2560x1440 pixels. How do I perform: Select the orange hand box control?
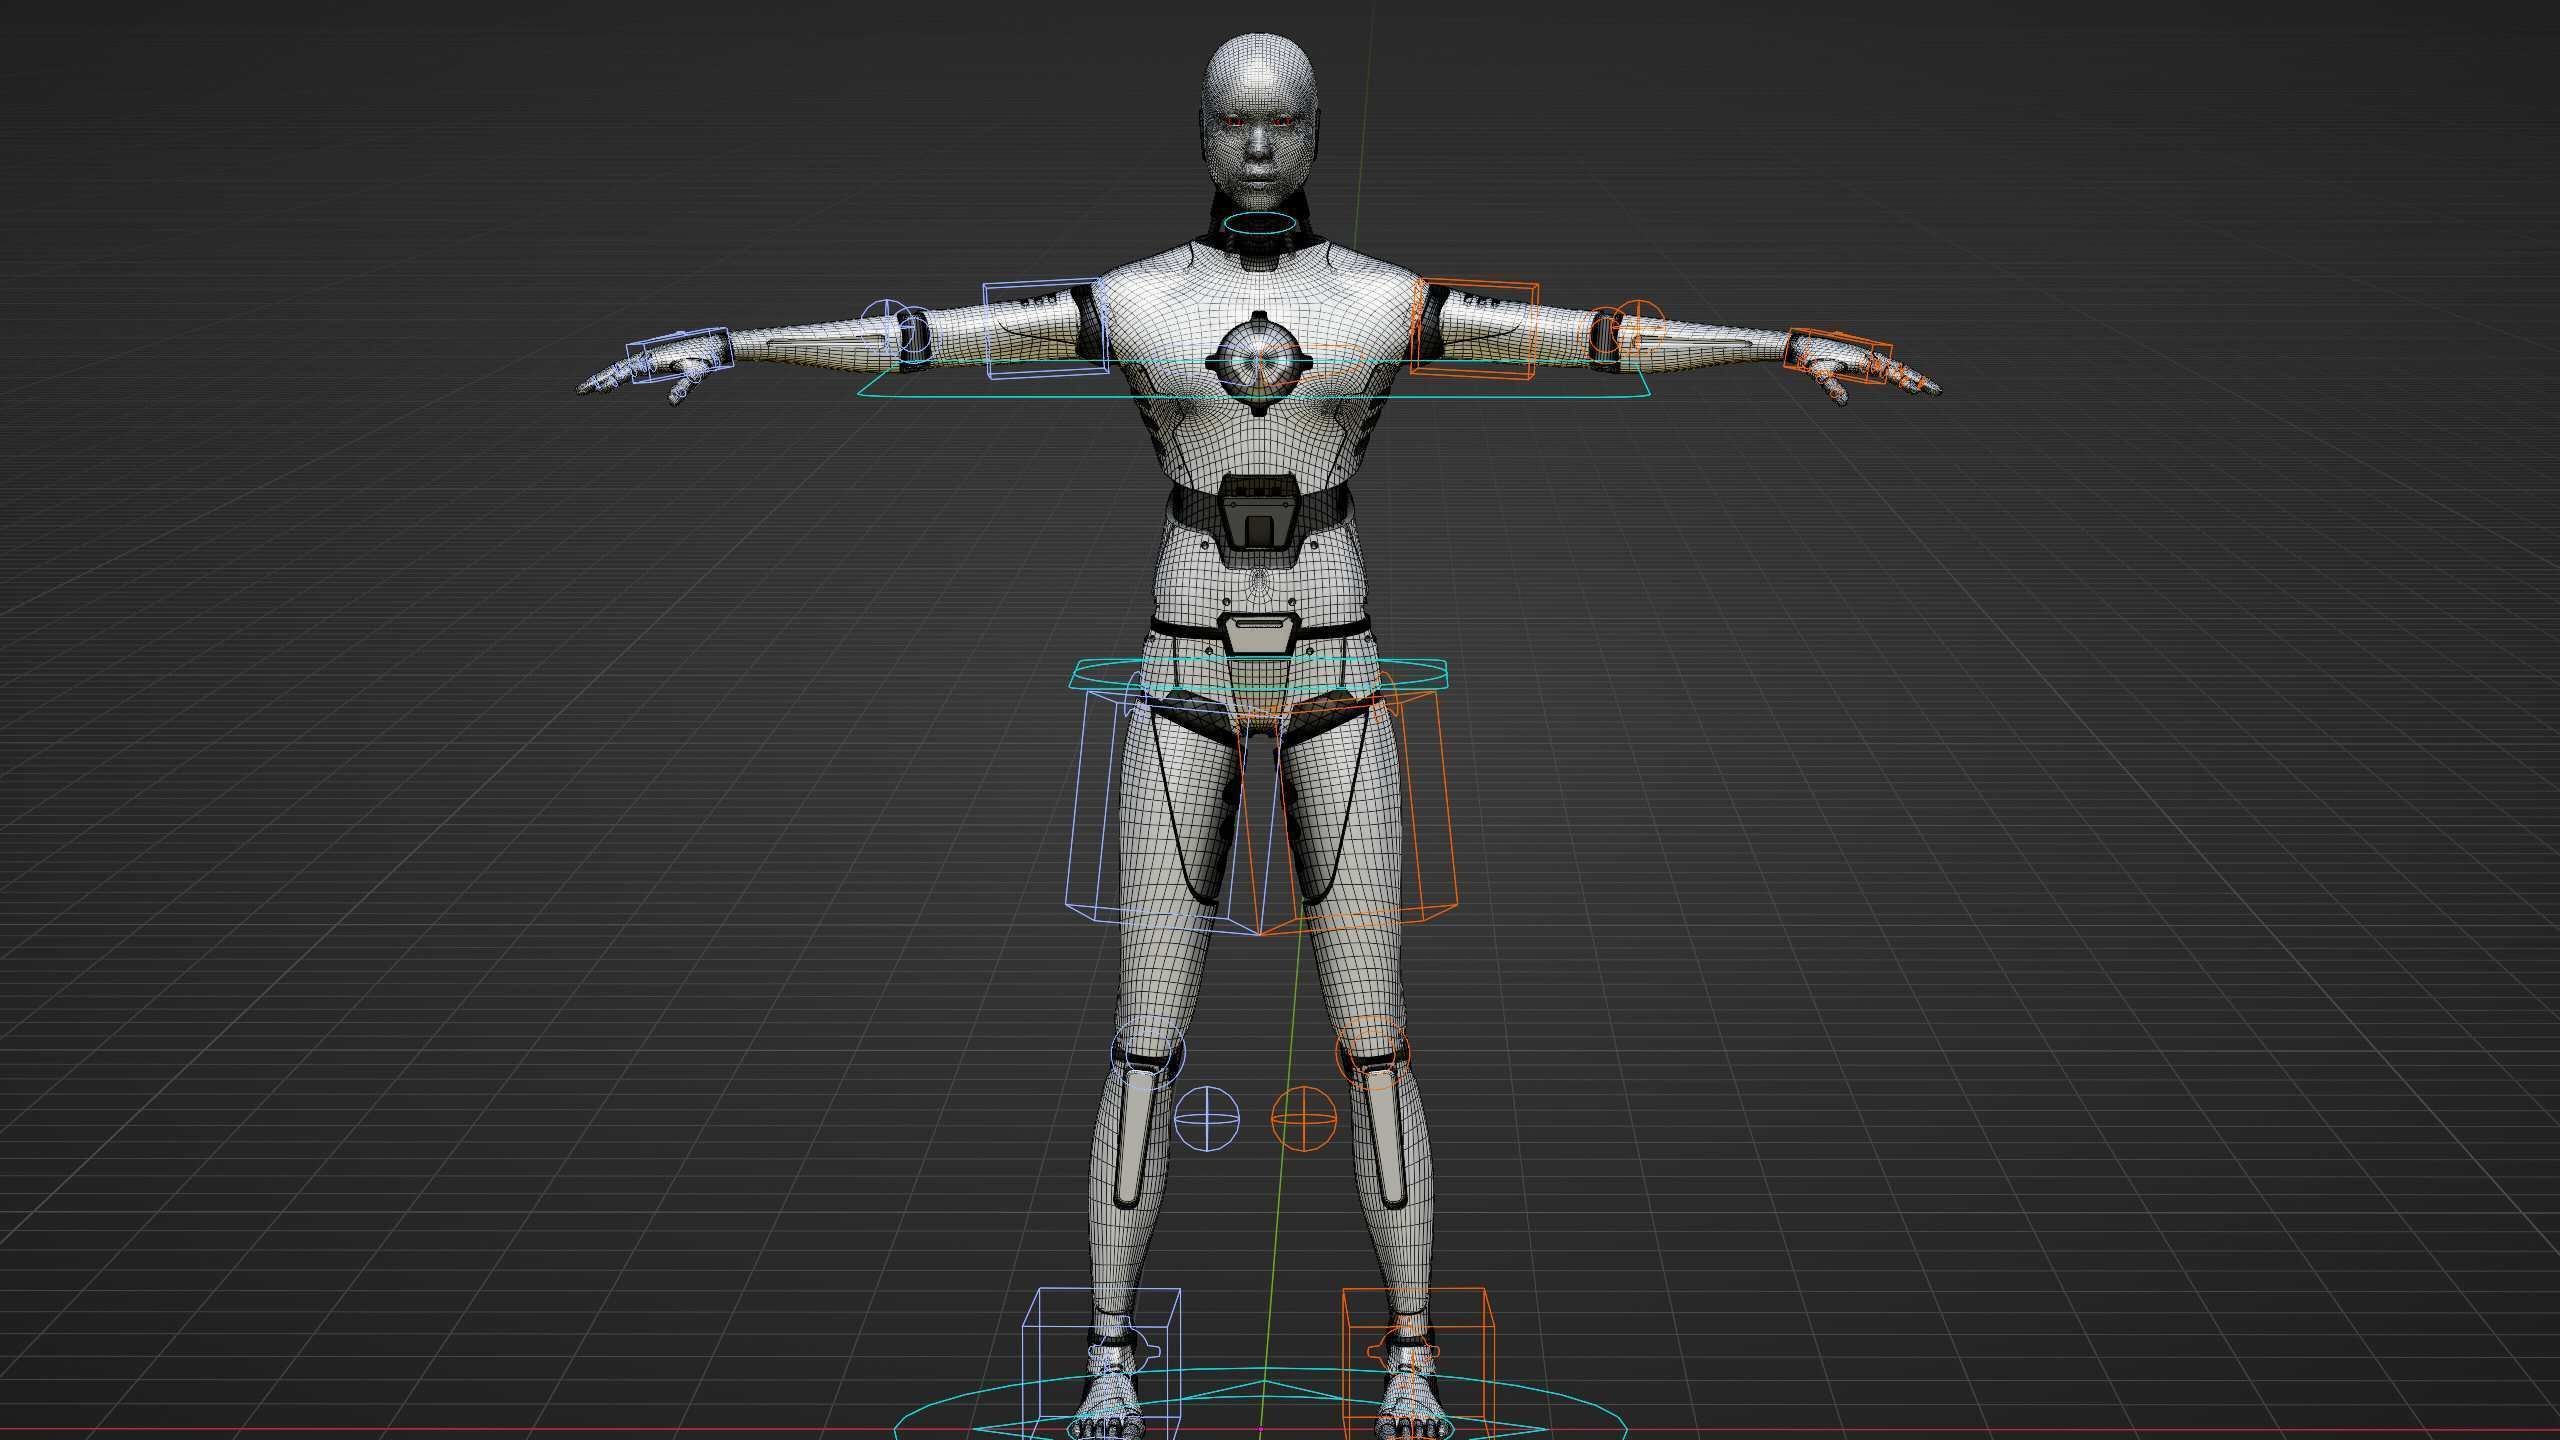point(1839,358)
